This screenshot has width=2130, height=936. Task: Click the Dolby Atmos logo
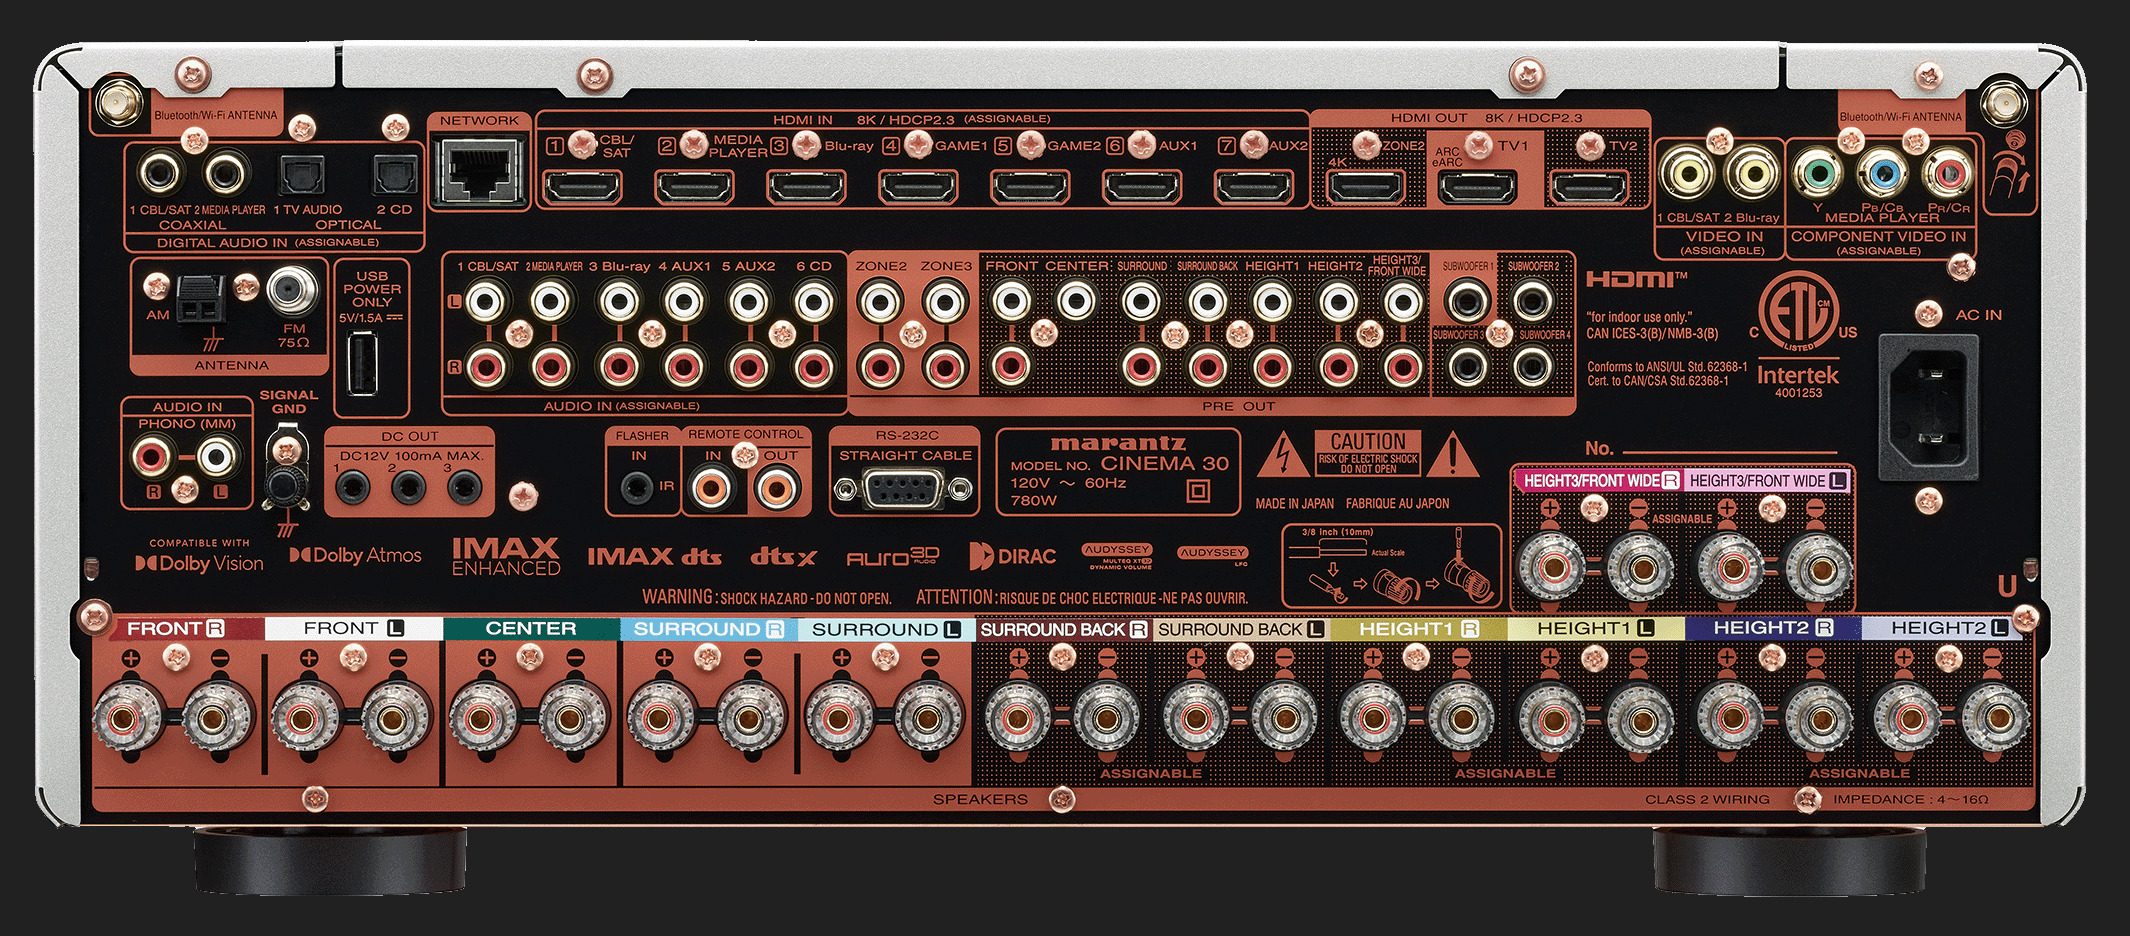point(356,556)
